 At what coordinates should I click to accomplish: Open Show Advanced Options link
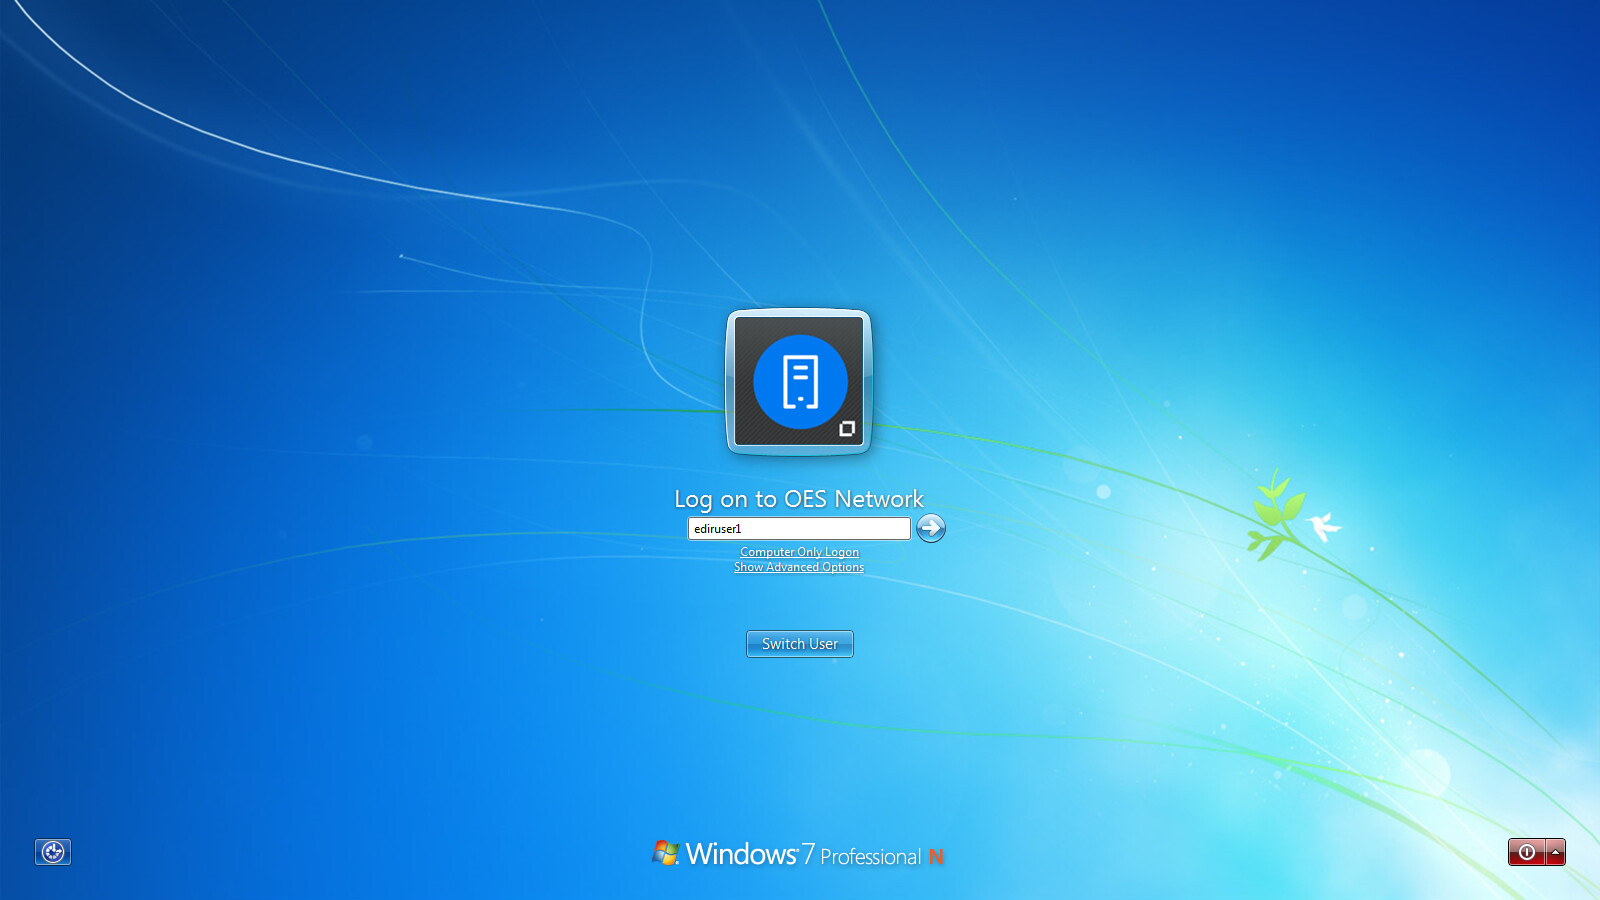799,567
